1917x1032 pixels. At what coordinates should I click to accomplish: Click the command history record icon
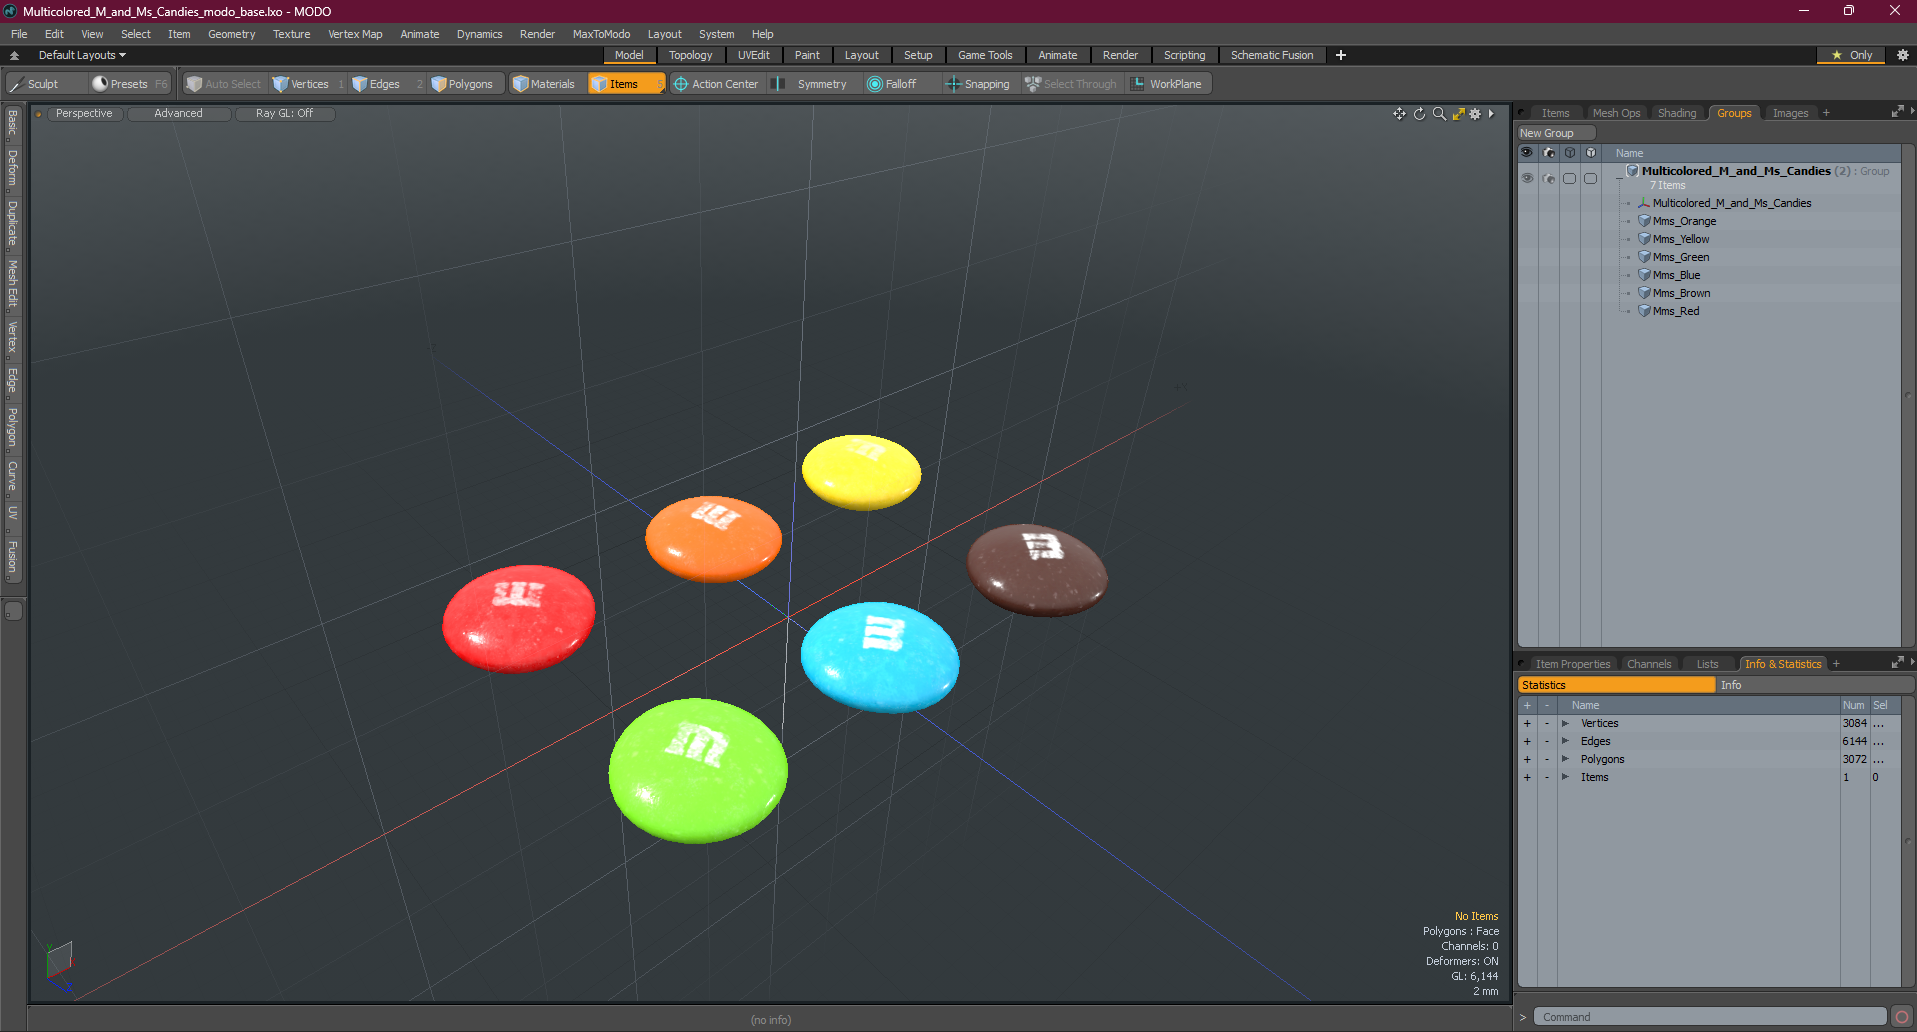[1902, 1017]
